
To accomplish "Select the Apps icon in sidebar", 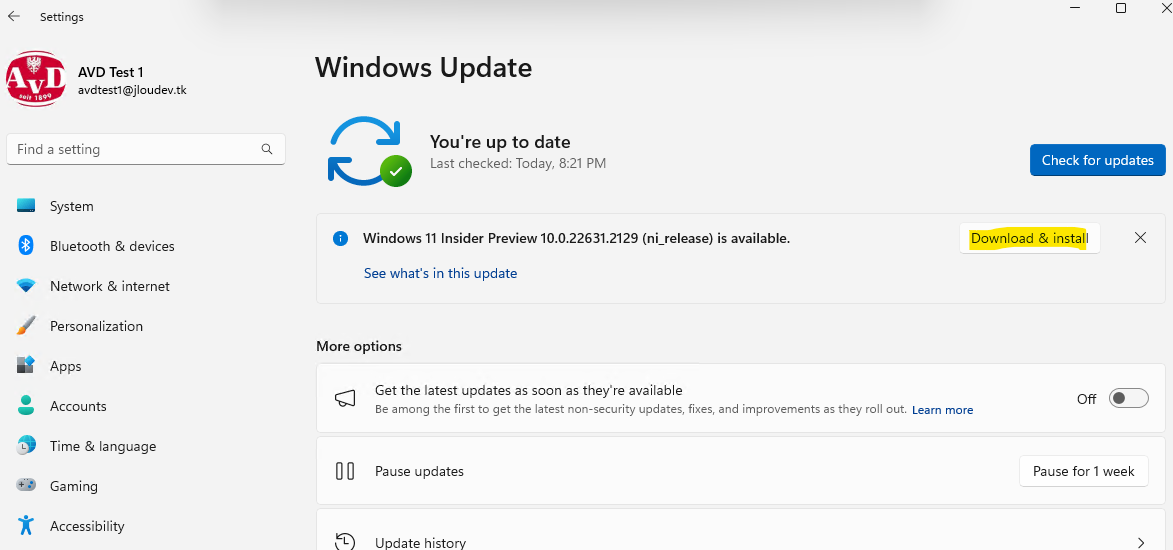I will click(26, 366).
